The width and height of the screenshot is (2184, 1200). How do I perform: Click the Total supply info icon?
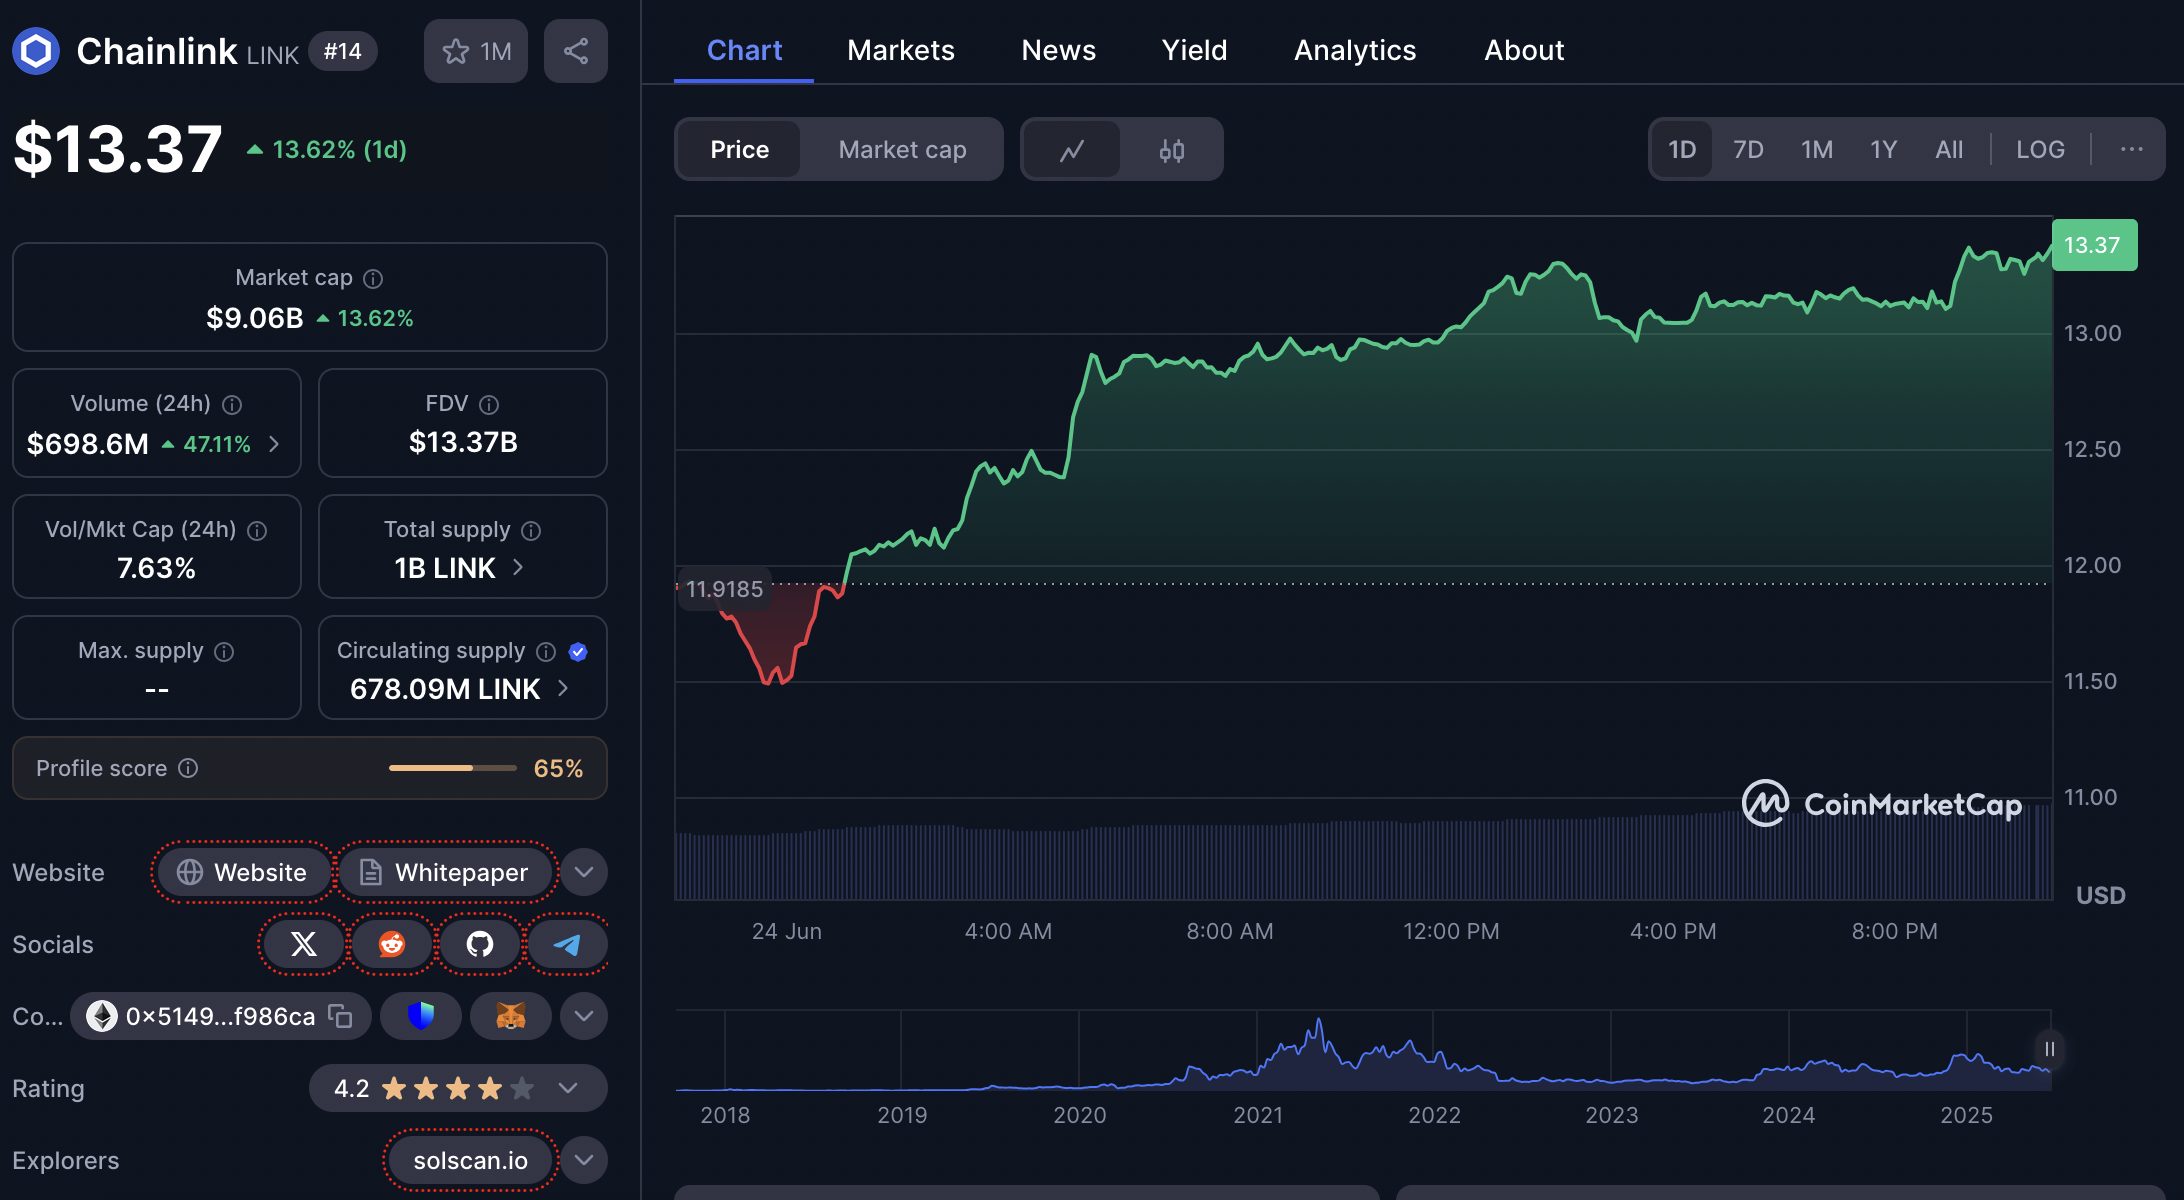(x=531, y=530)
